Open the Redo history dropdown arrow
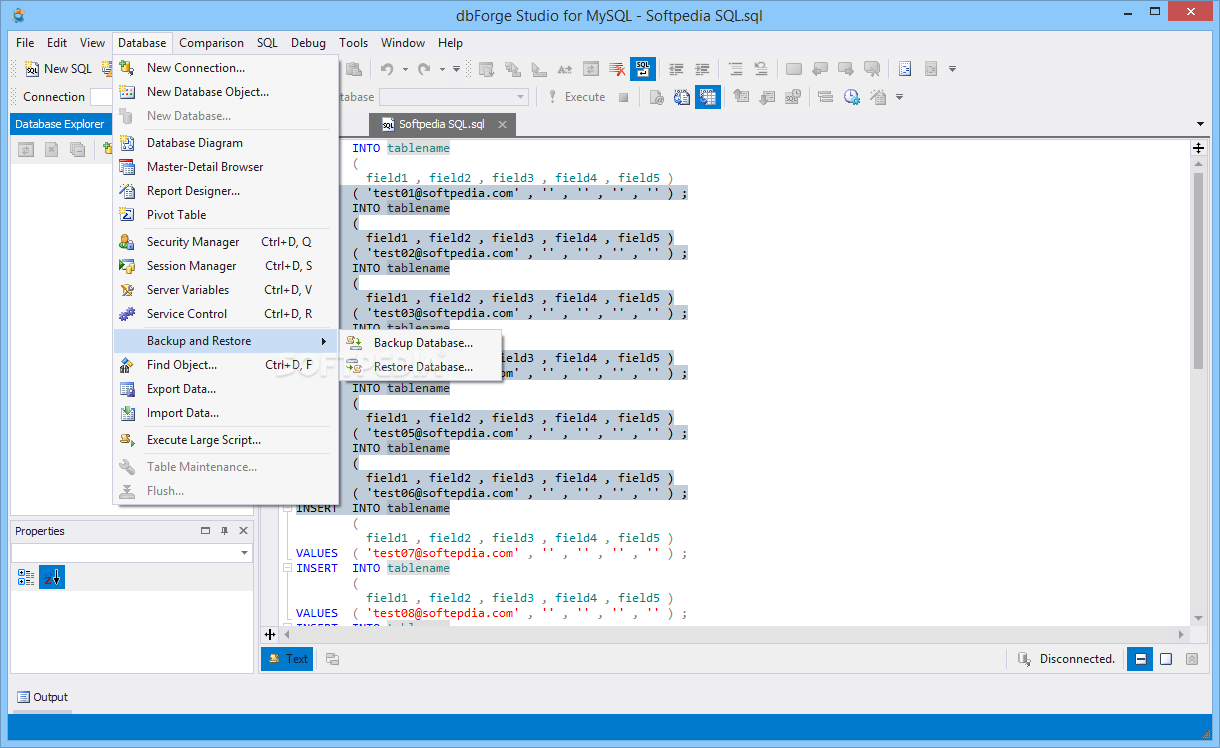The image size is (1220, 748). click(442, 69)
